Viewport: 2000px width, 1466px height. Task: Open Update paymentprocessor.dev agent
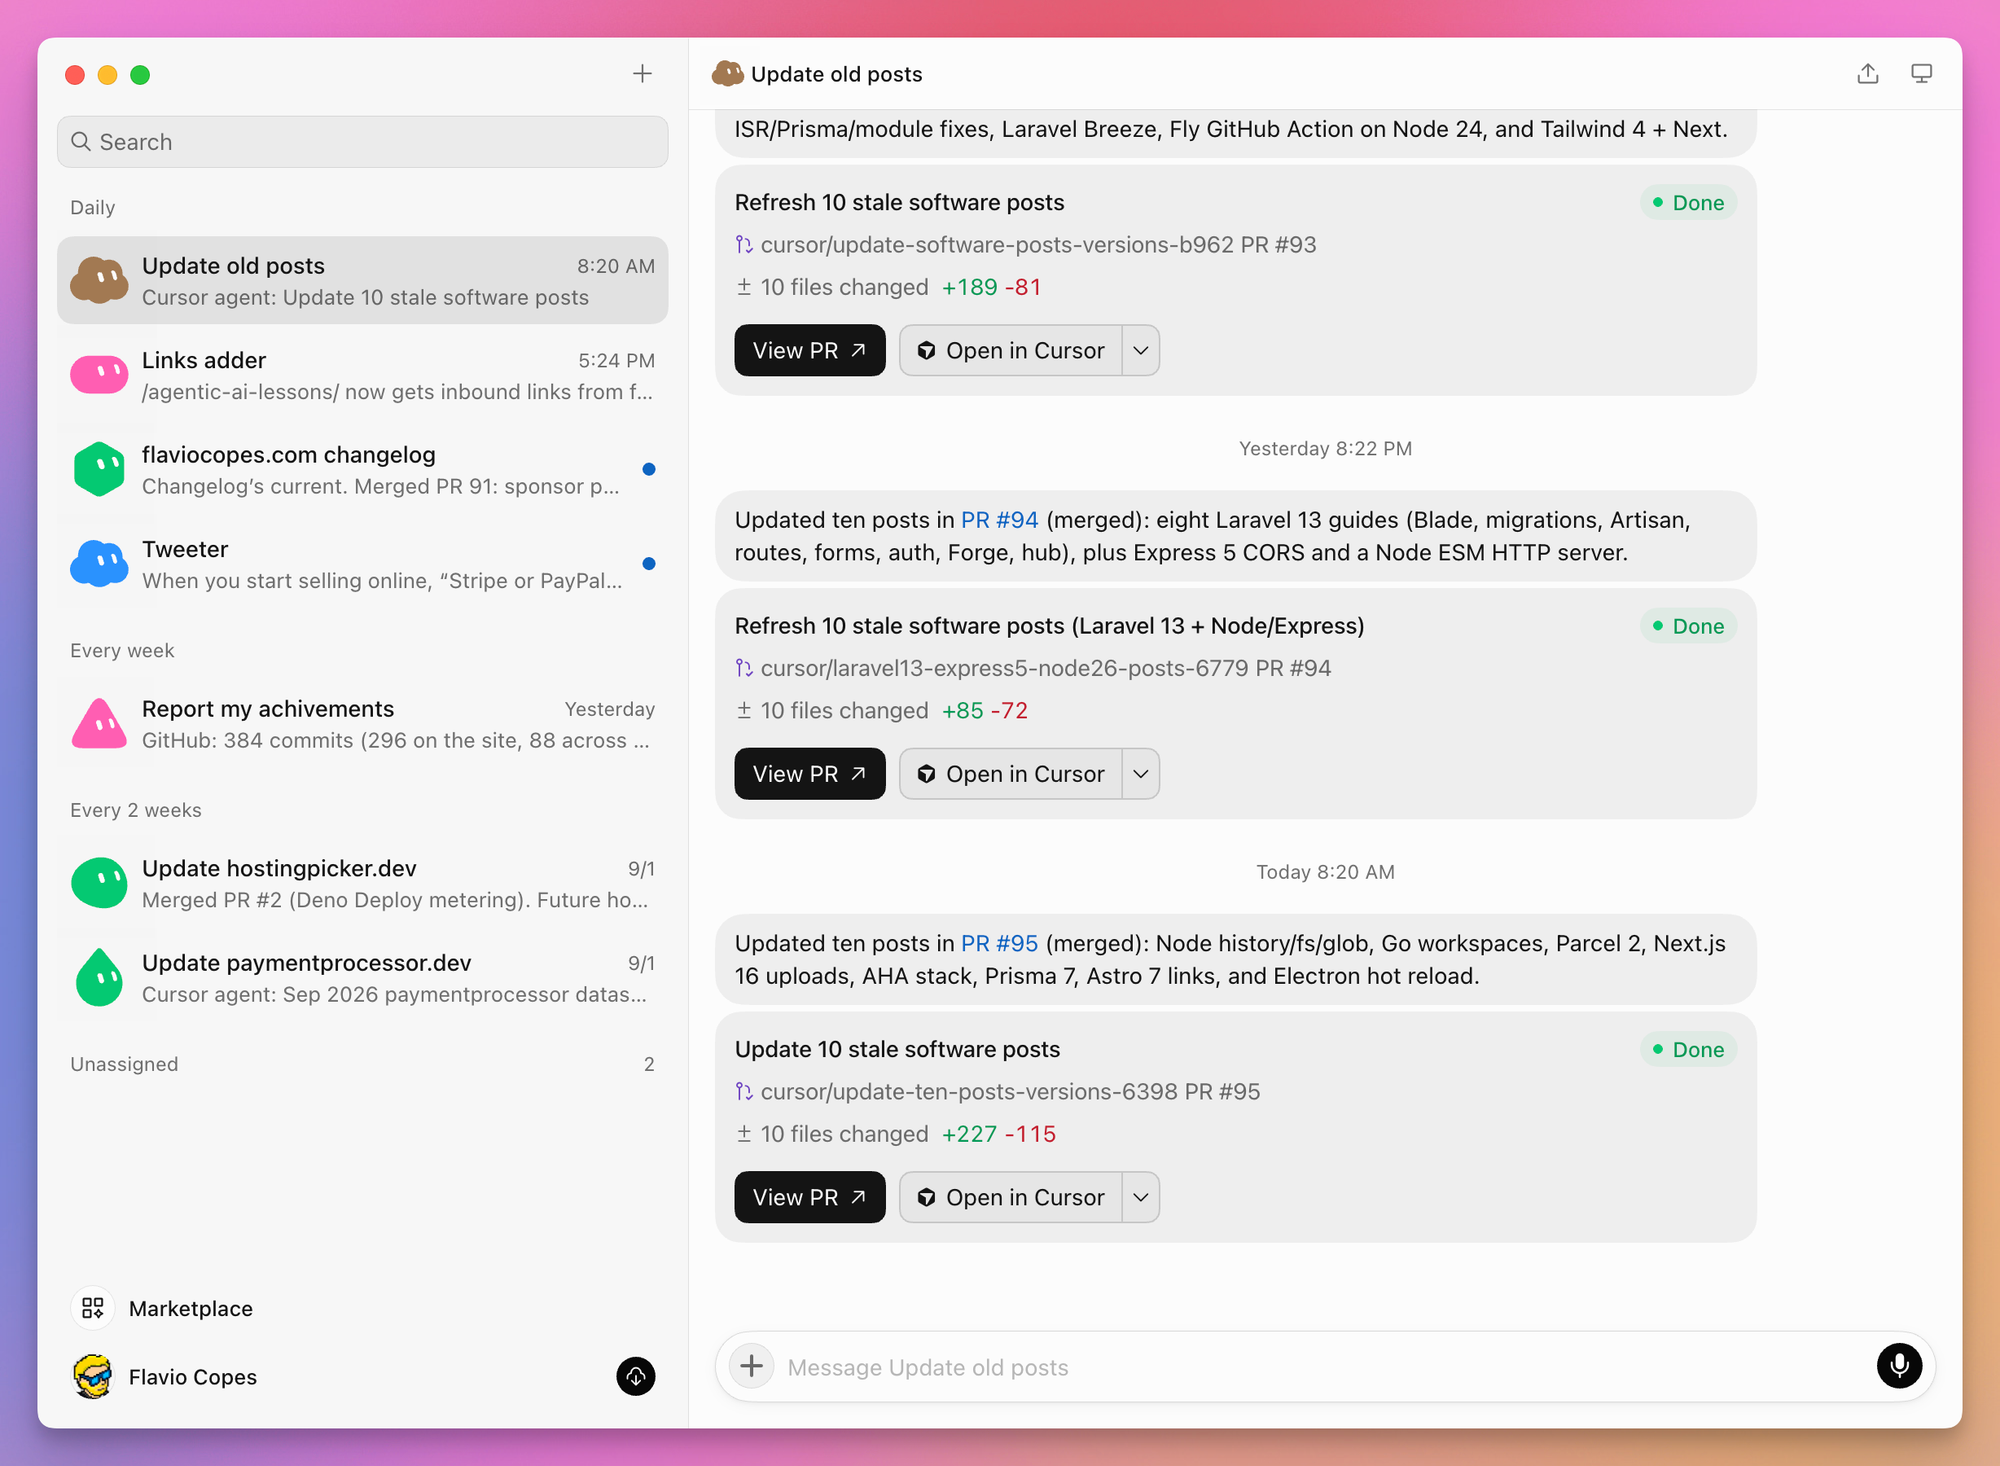coord(362,977)
